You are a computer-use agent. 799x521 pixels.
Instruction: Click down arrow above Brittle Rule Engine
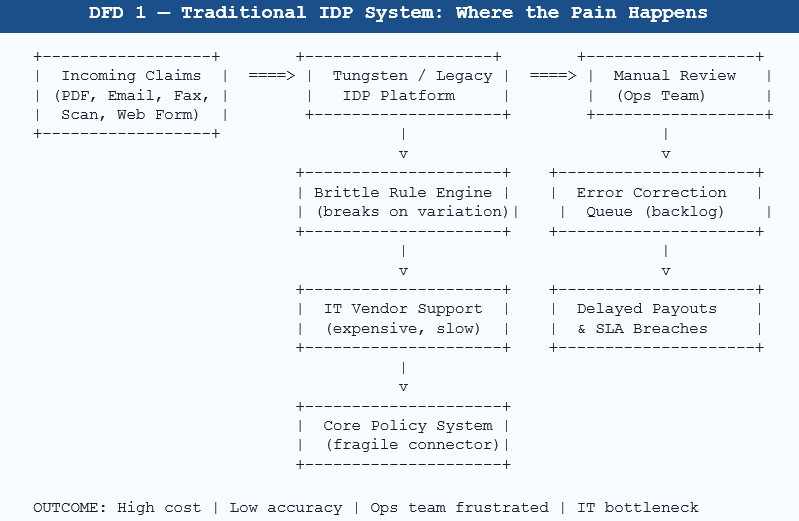pyautogui.click(x=403, y=145)
